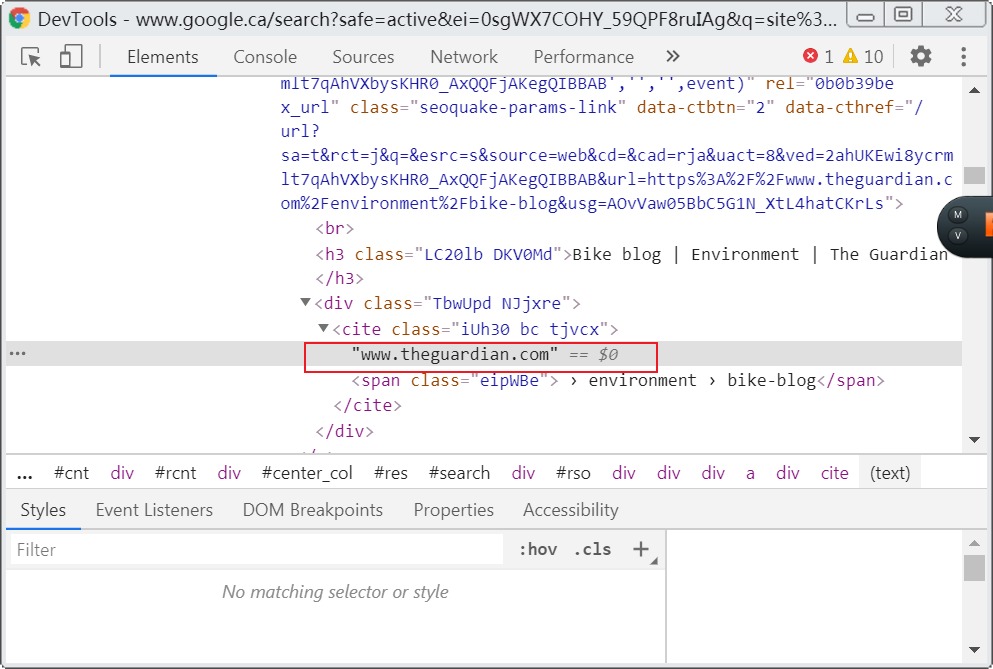Collapse the div TbwUpd NJjxre node
The width and height of the screenshot is (993, 669).
306,302
